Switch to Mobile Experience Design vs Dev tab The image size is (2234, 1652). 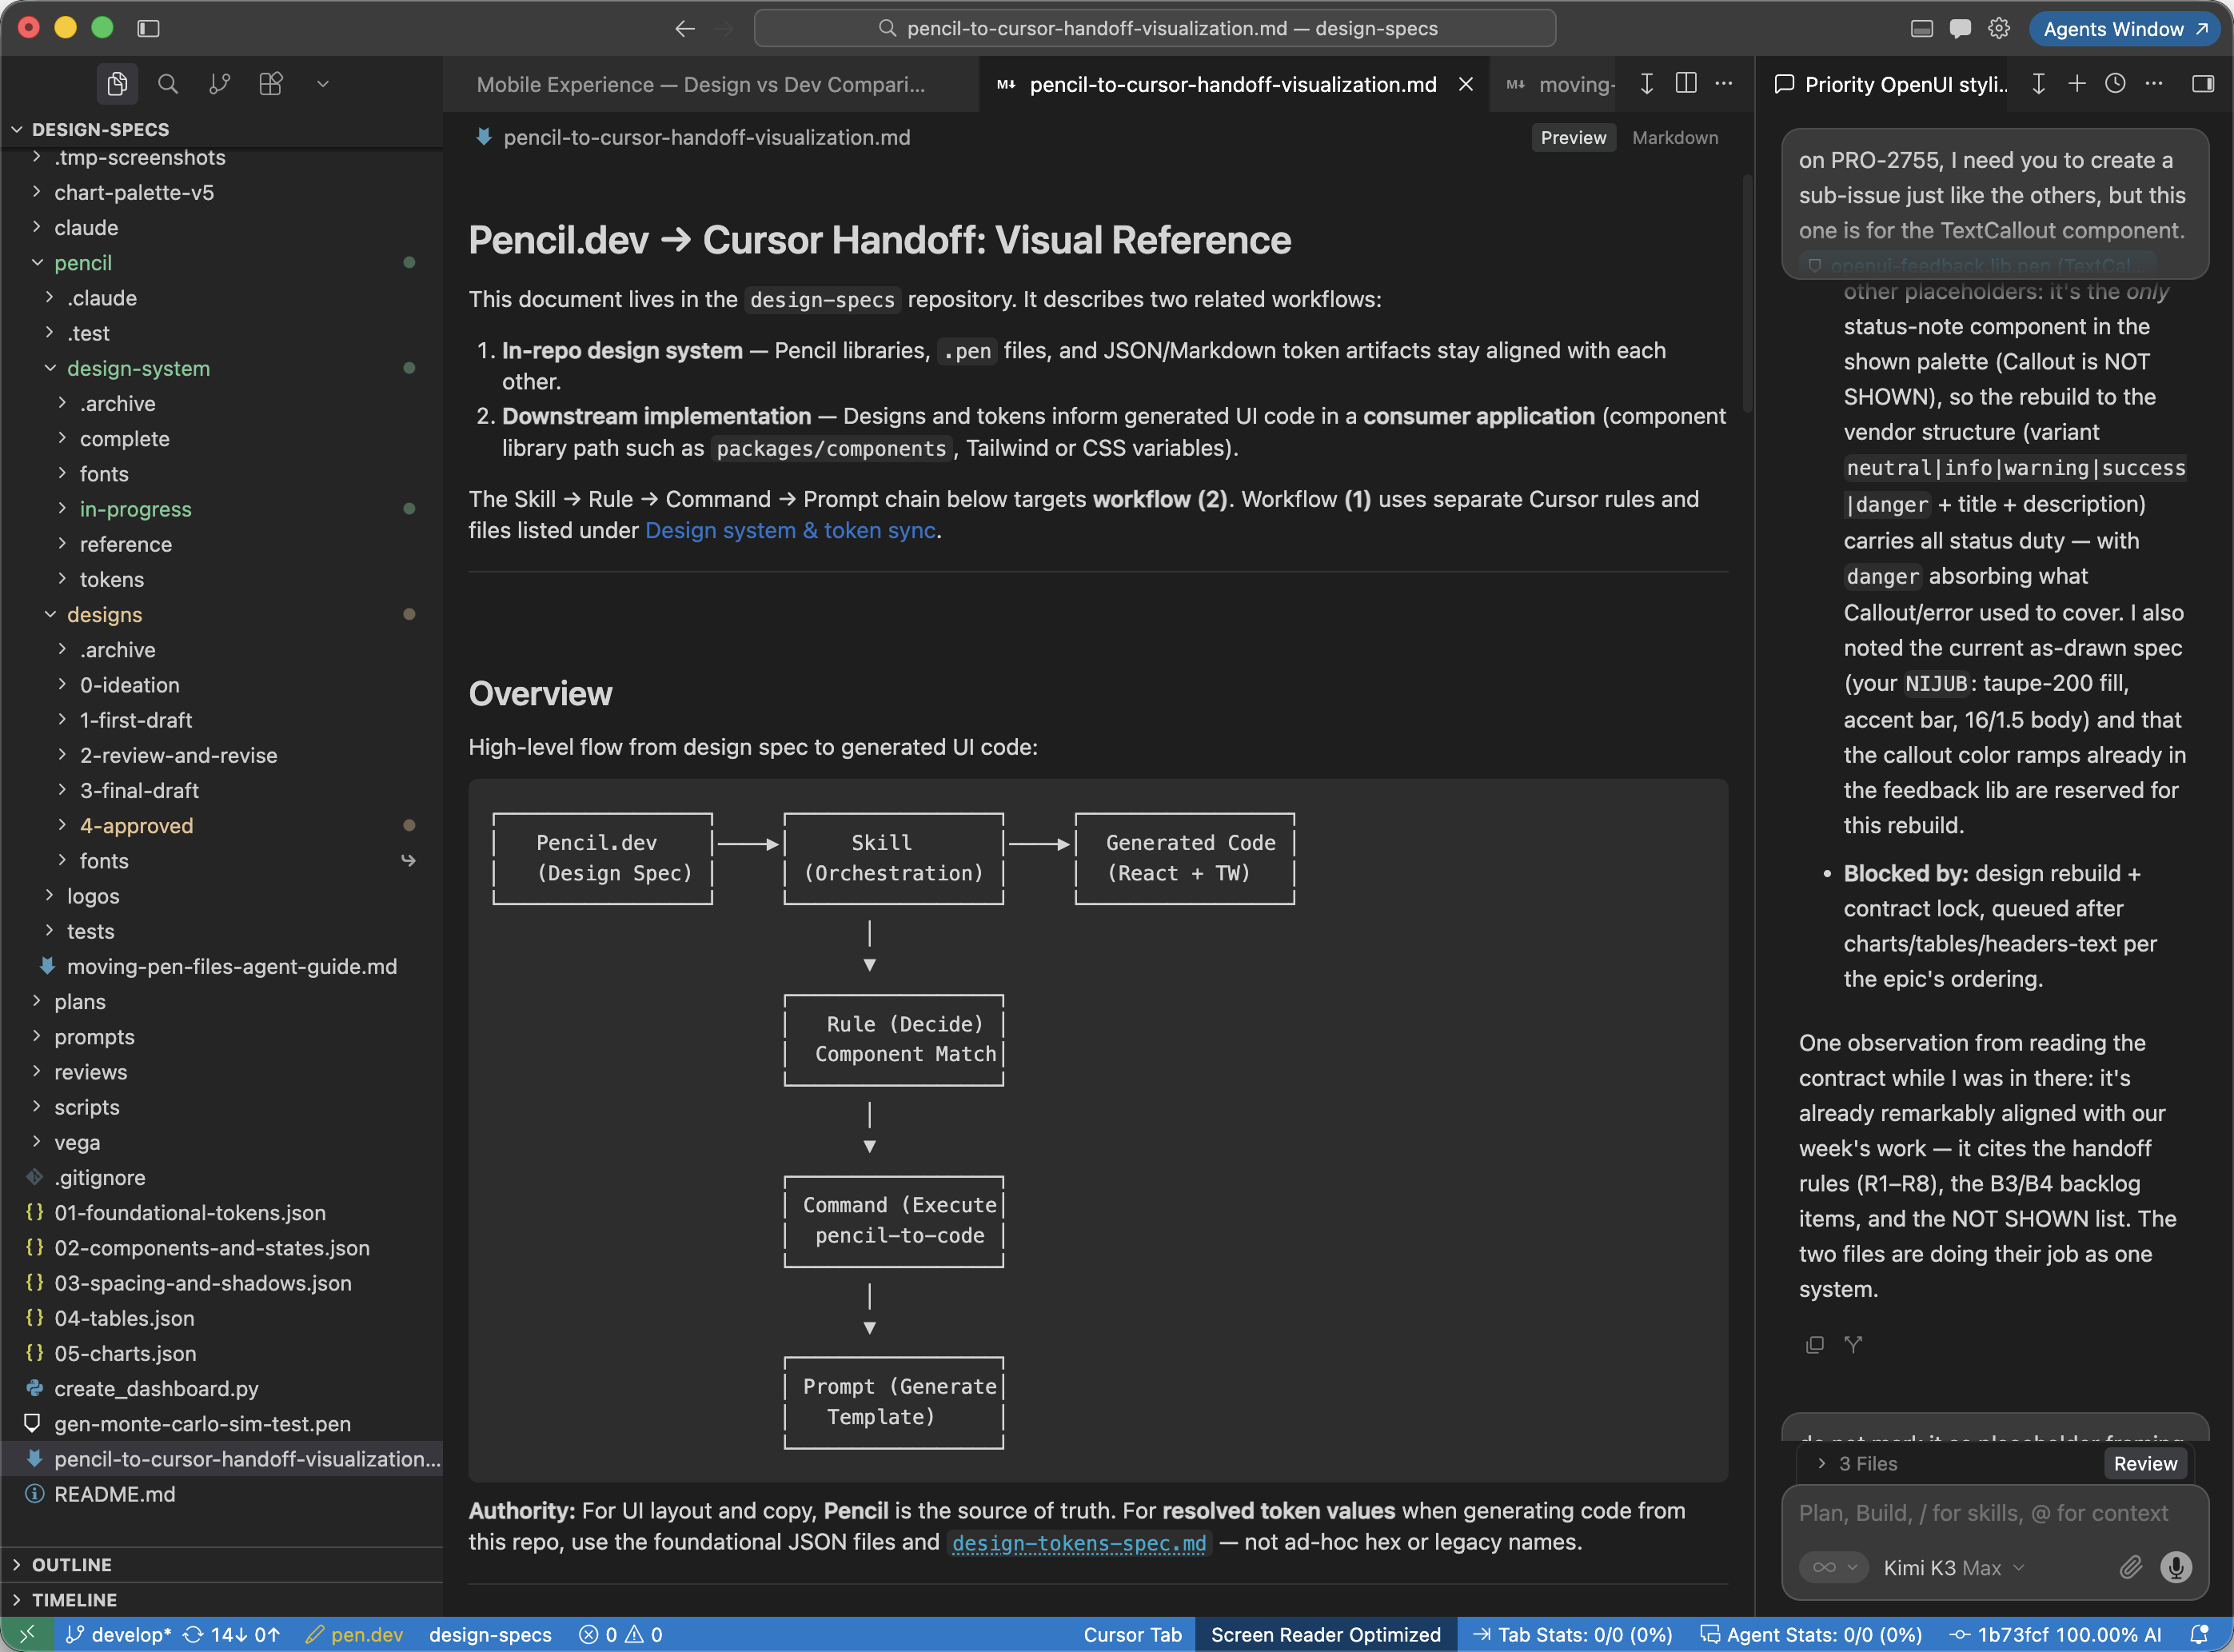click(x=700, y=84)
